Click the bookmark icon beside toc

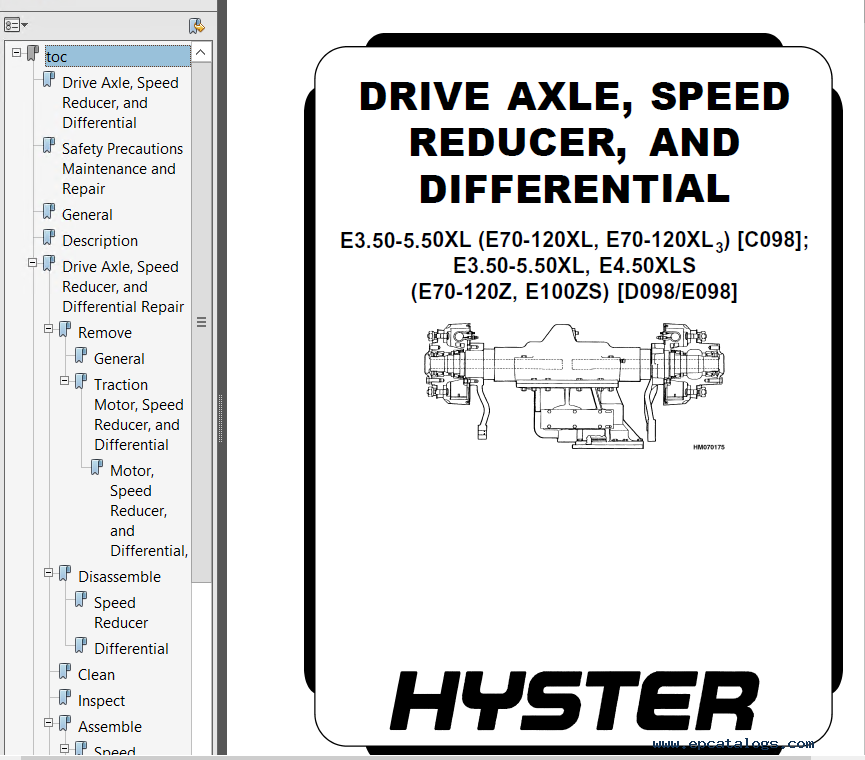point(33,53)
